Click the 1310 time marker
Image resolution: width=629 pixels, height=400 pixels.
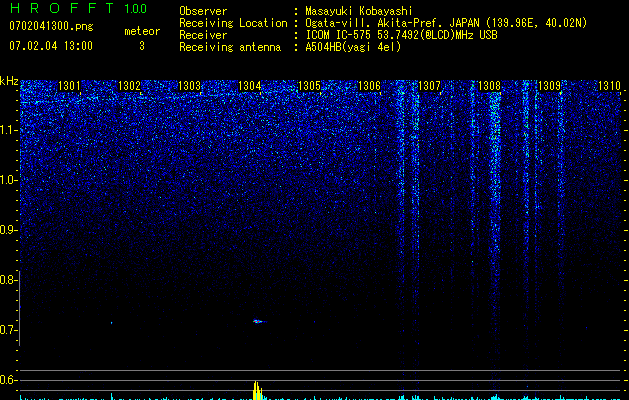tap(609, 86)
